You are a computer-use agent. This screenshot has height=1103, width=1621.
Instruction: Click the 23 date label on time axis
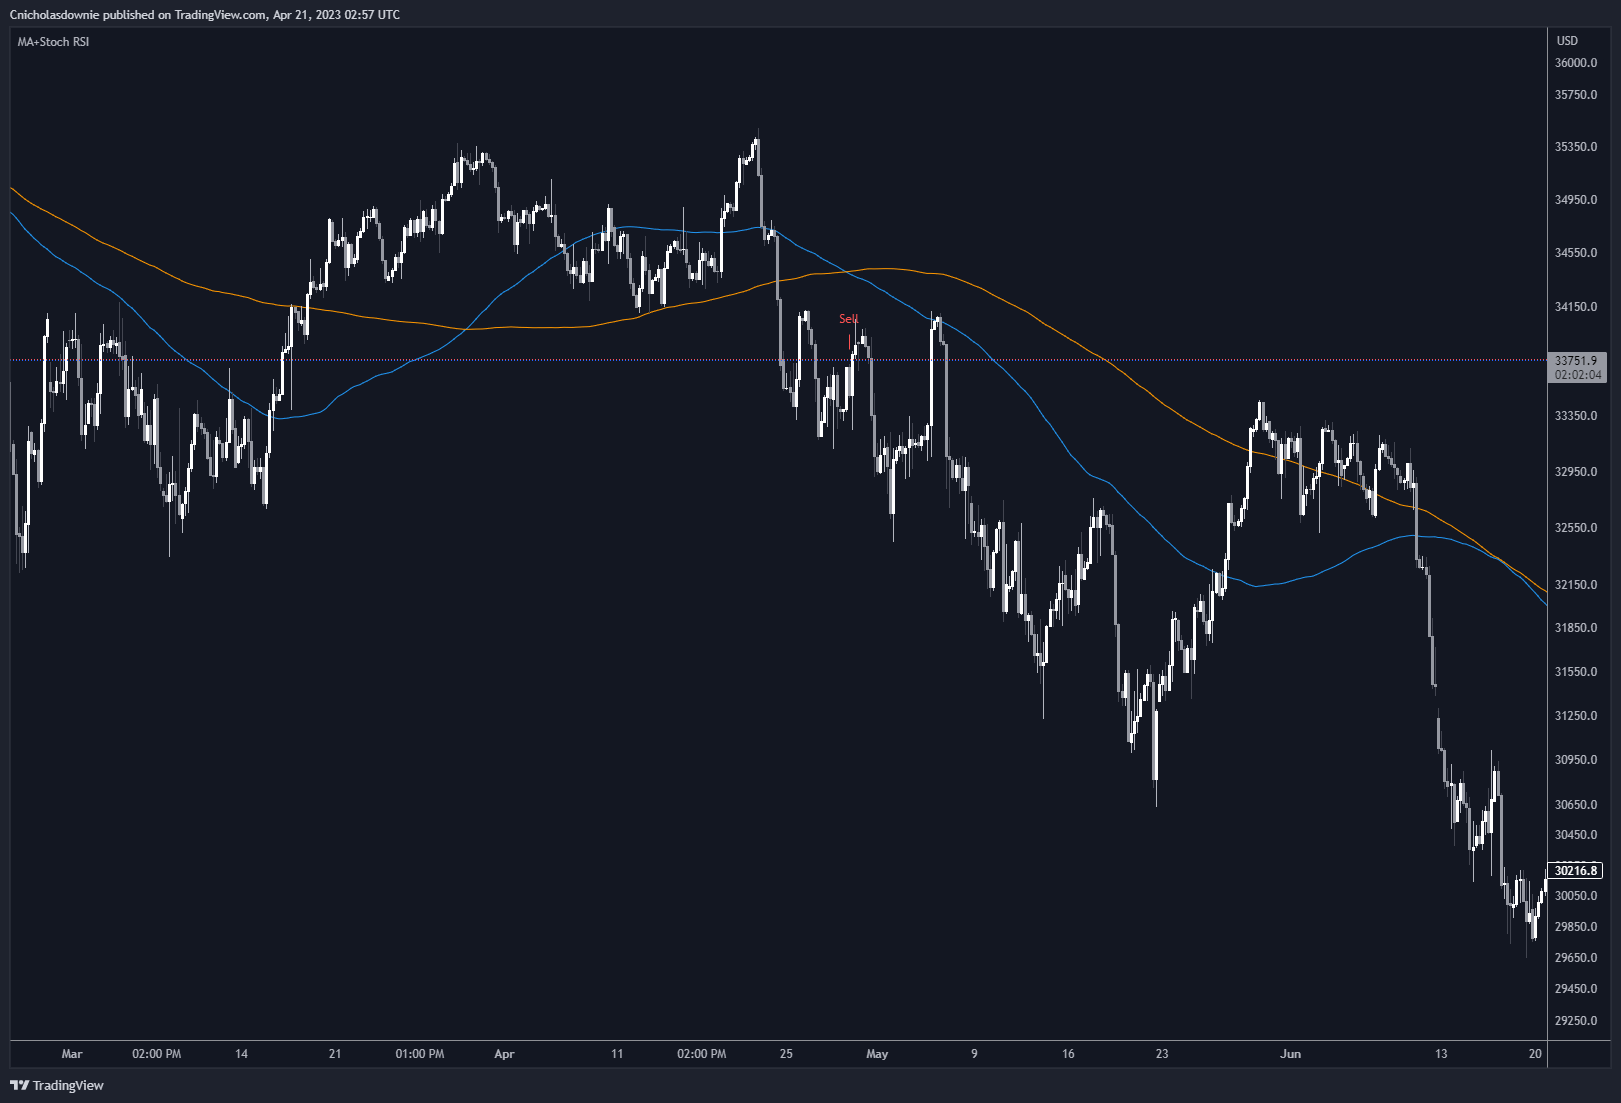[x=1162, y=1054]
